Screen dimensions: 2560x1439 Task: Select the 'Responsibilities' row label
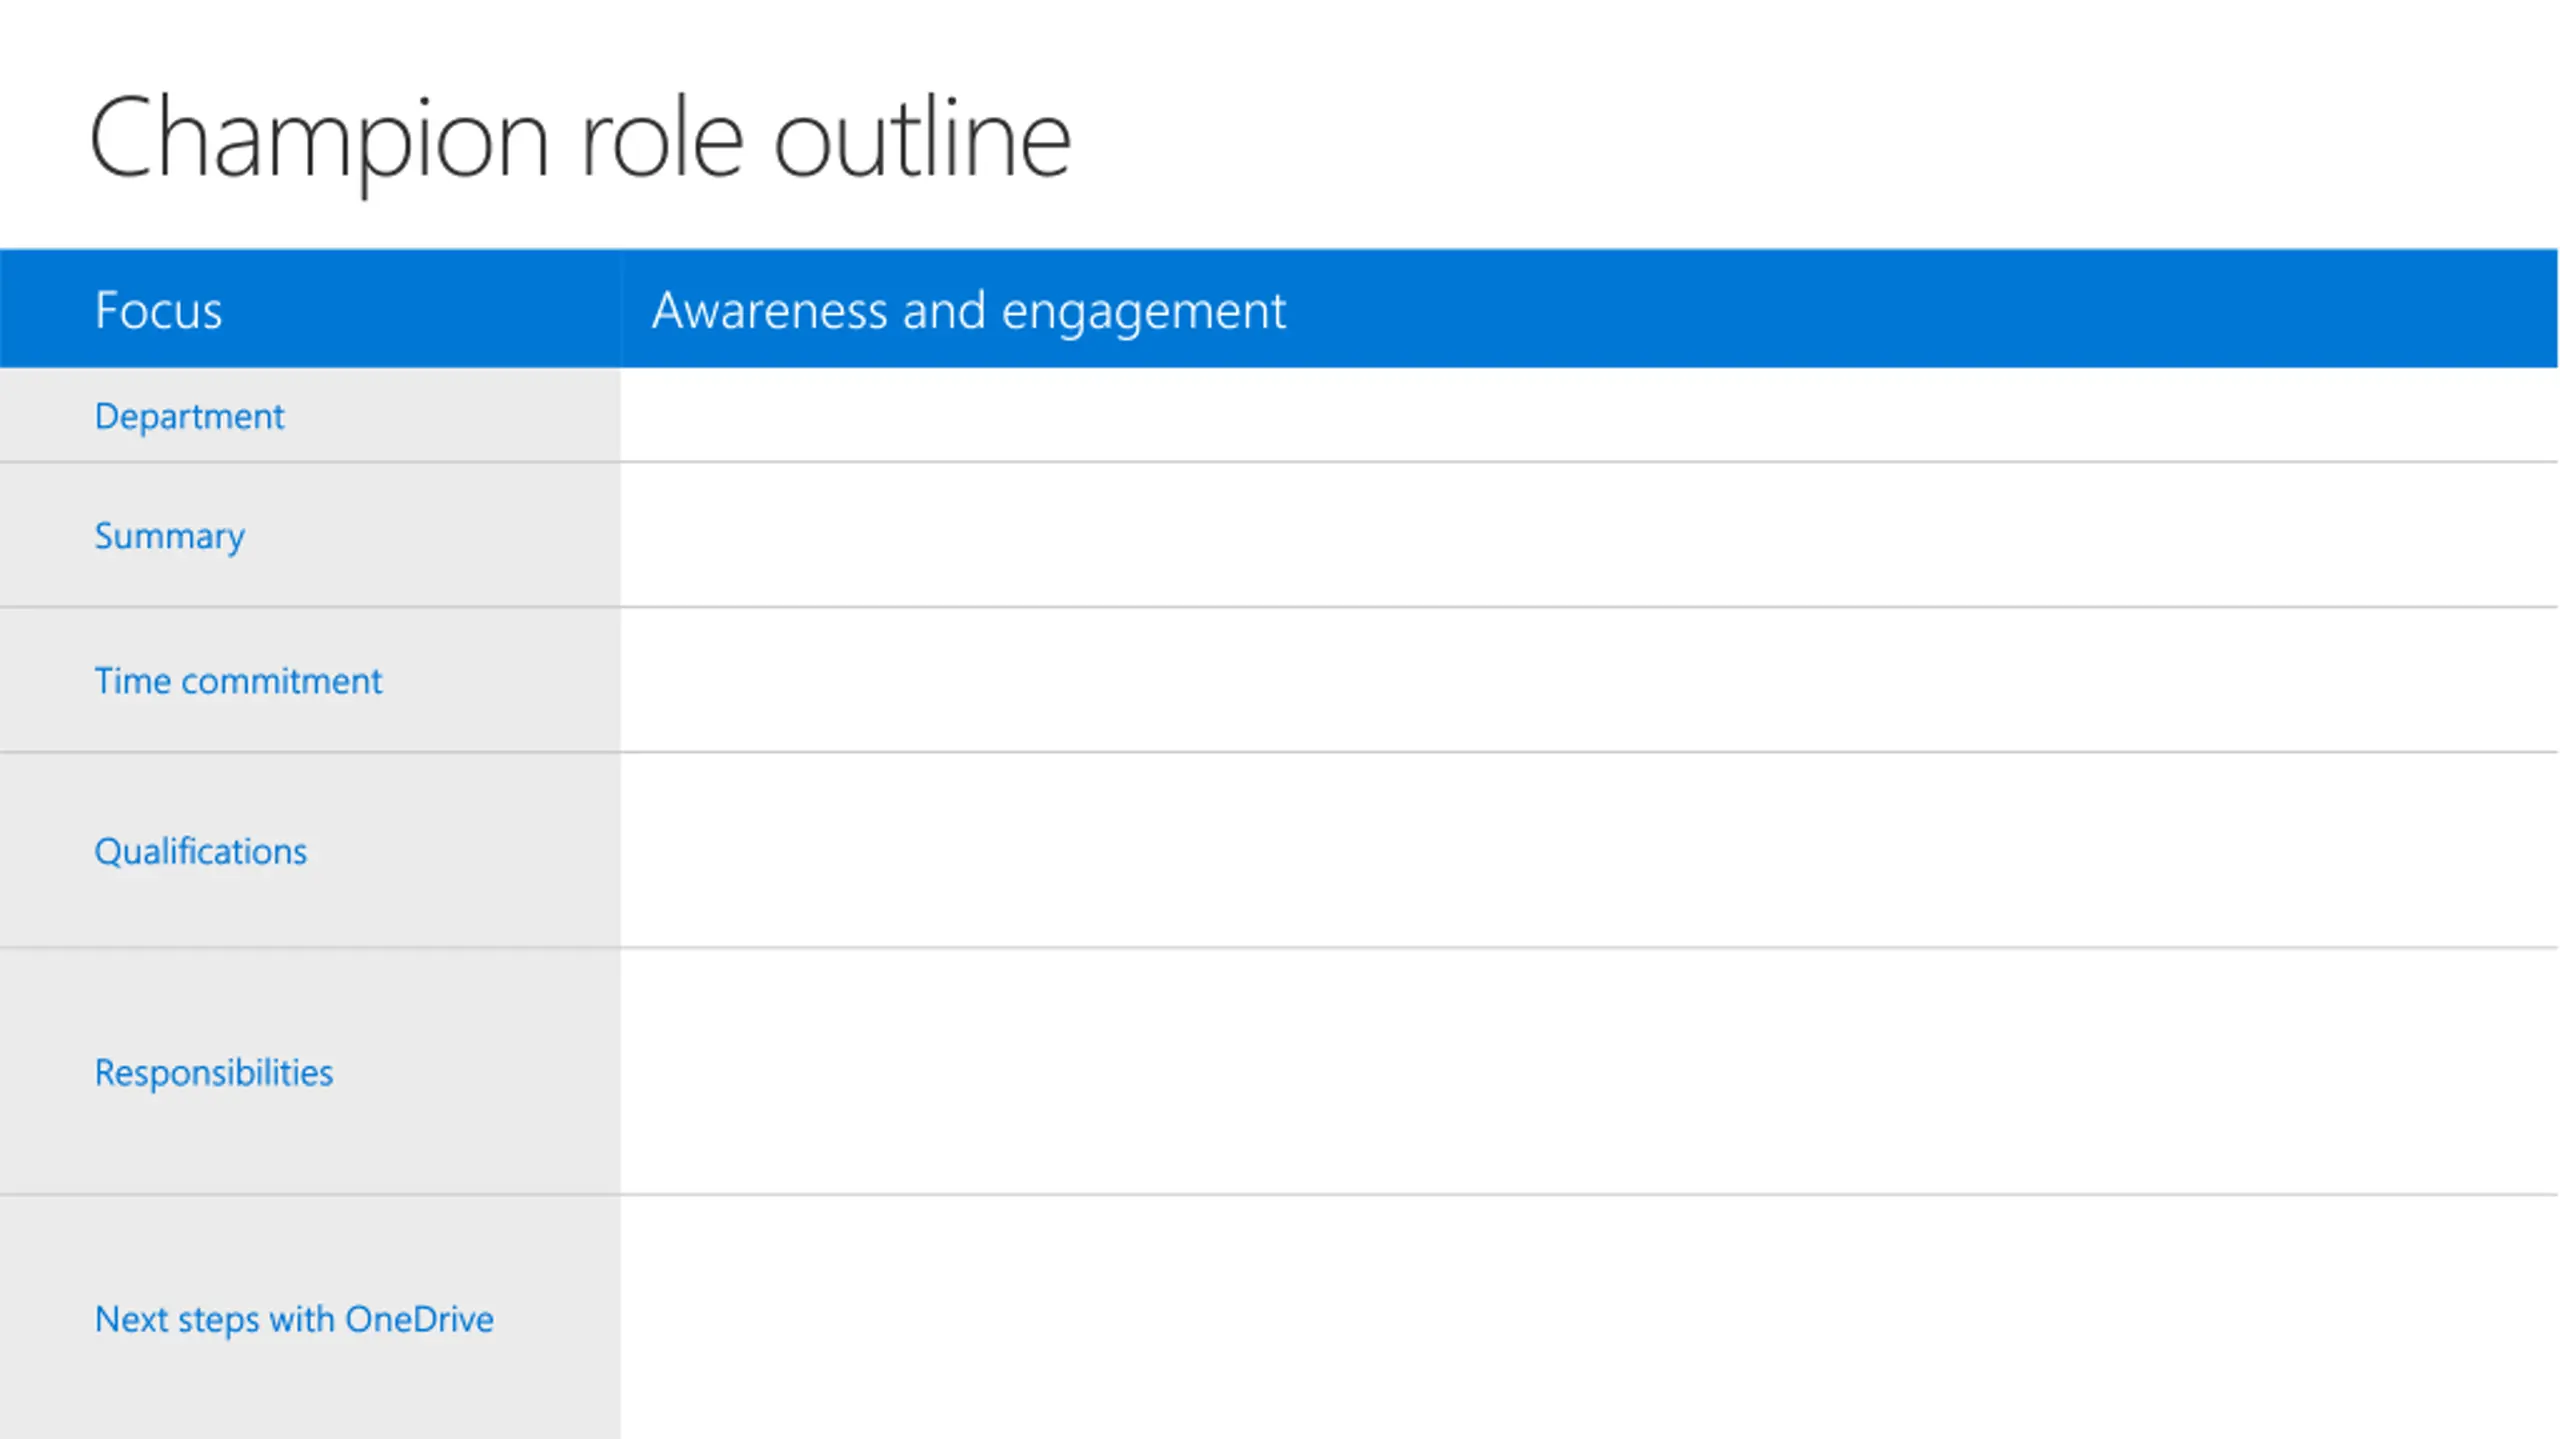[x=213, y=1073]
